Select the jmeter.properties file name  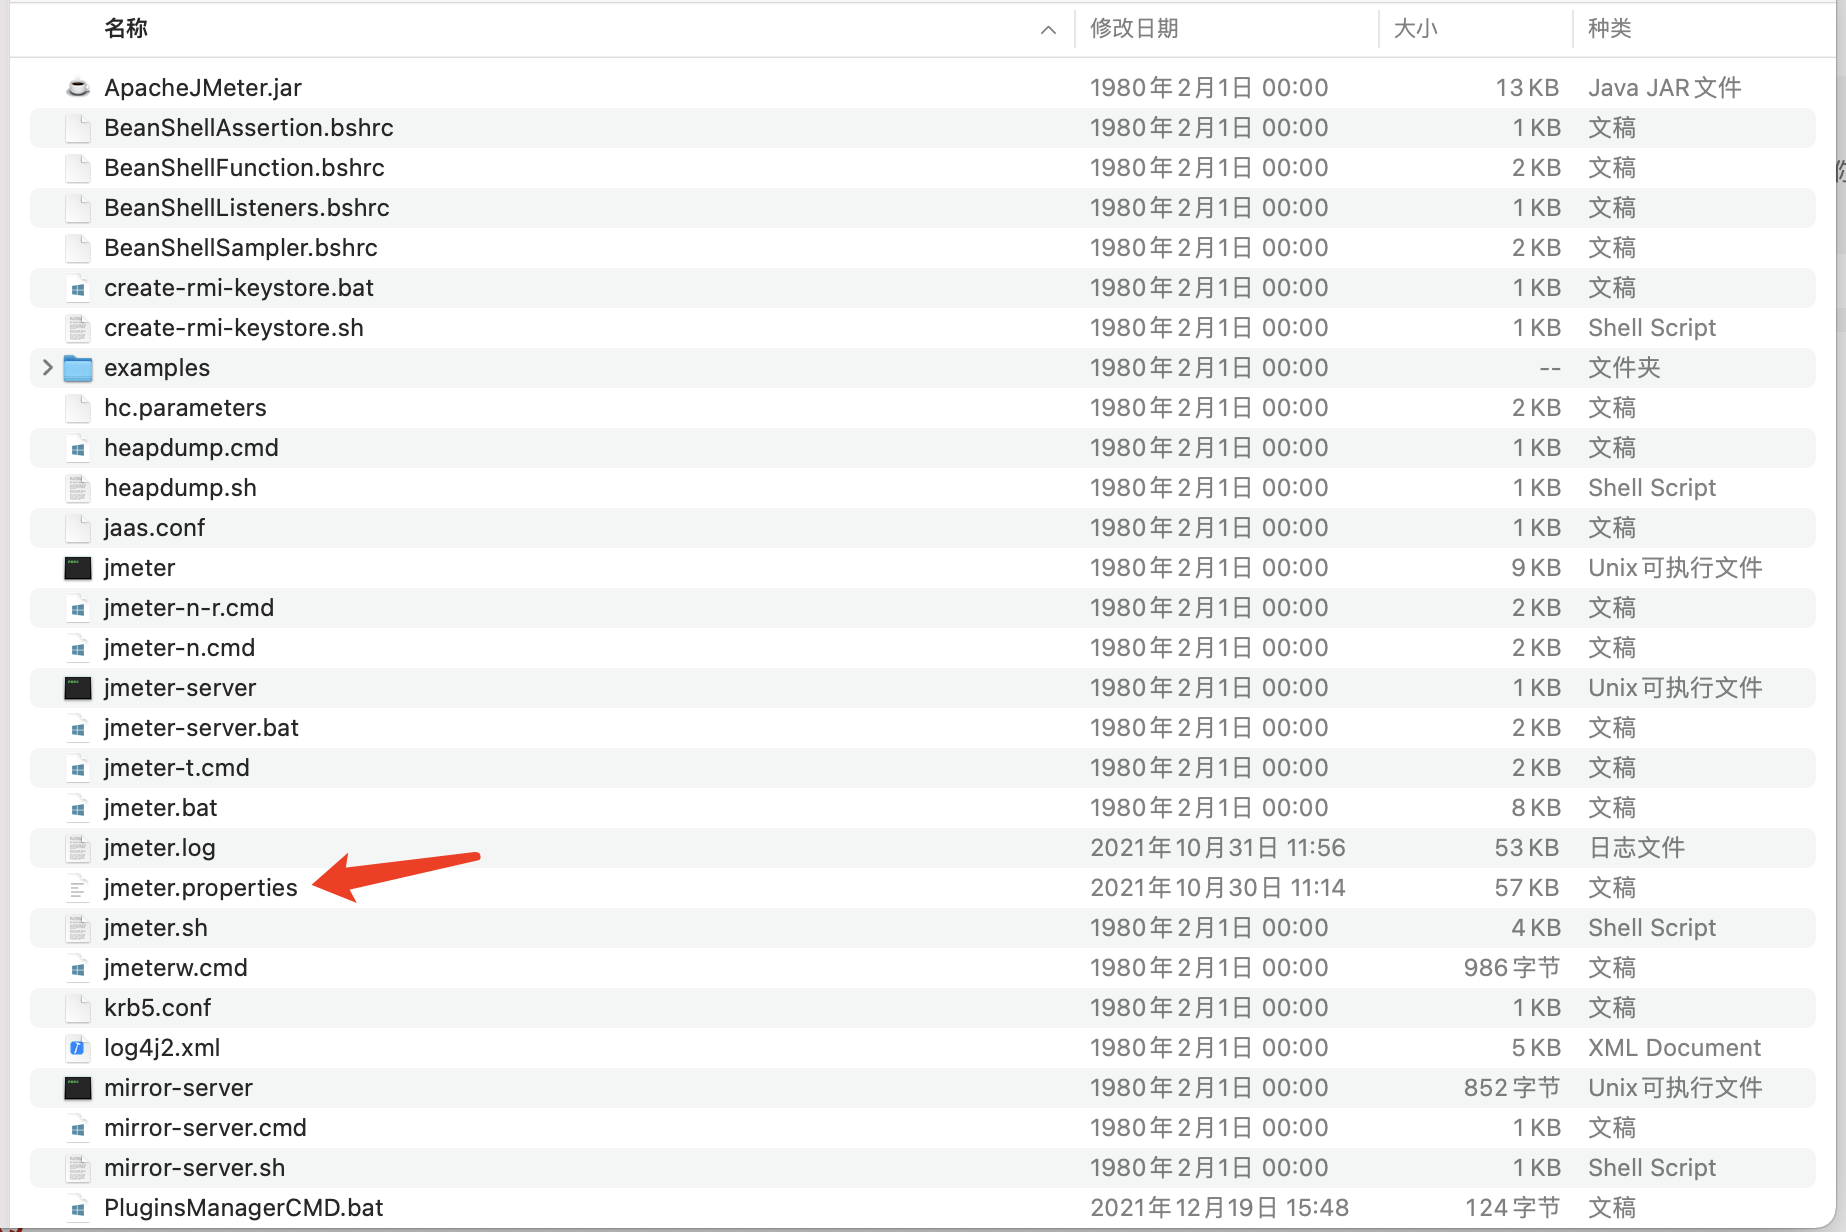pyautogui.click(x=201, y=888)
